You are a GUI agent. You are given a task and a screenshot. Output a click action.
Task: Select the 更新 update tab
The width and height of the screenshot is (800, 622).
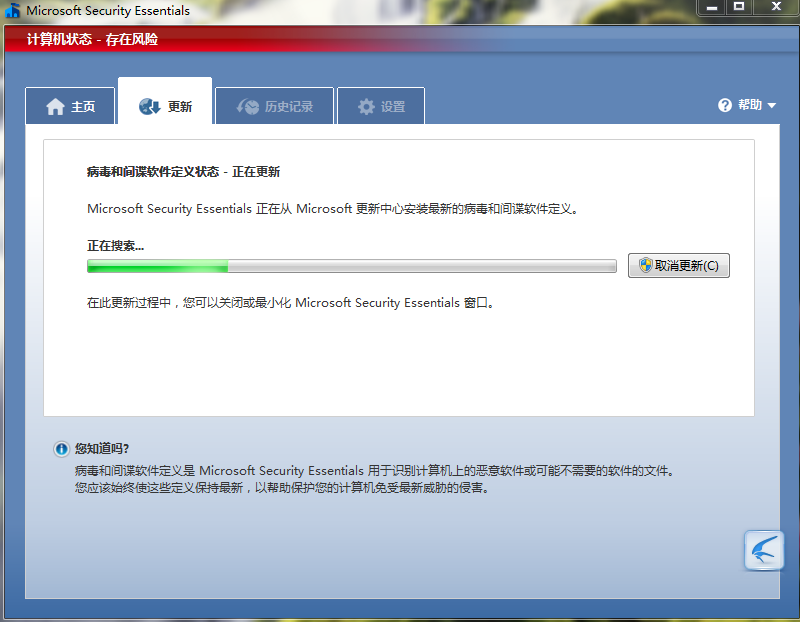point(165,101)
